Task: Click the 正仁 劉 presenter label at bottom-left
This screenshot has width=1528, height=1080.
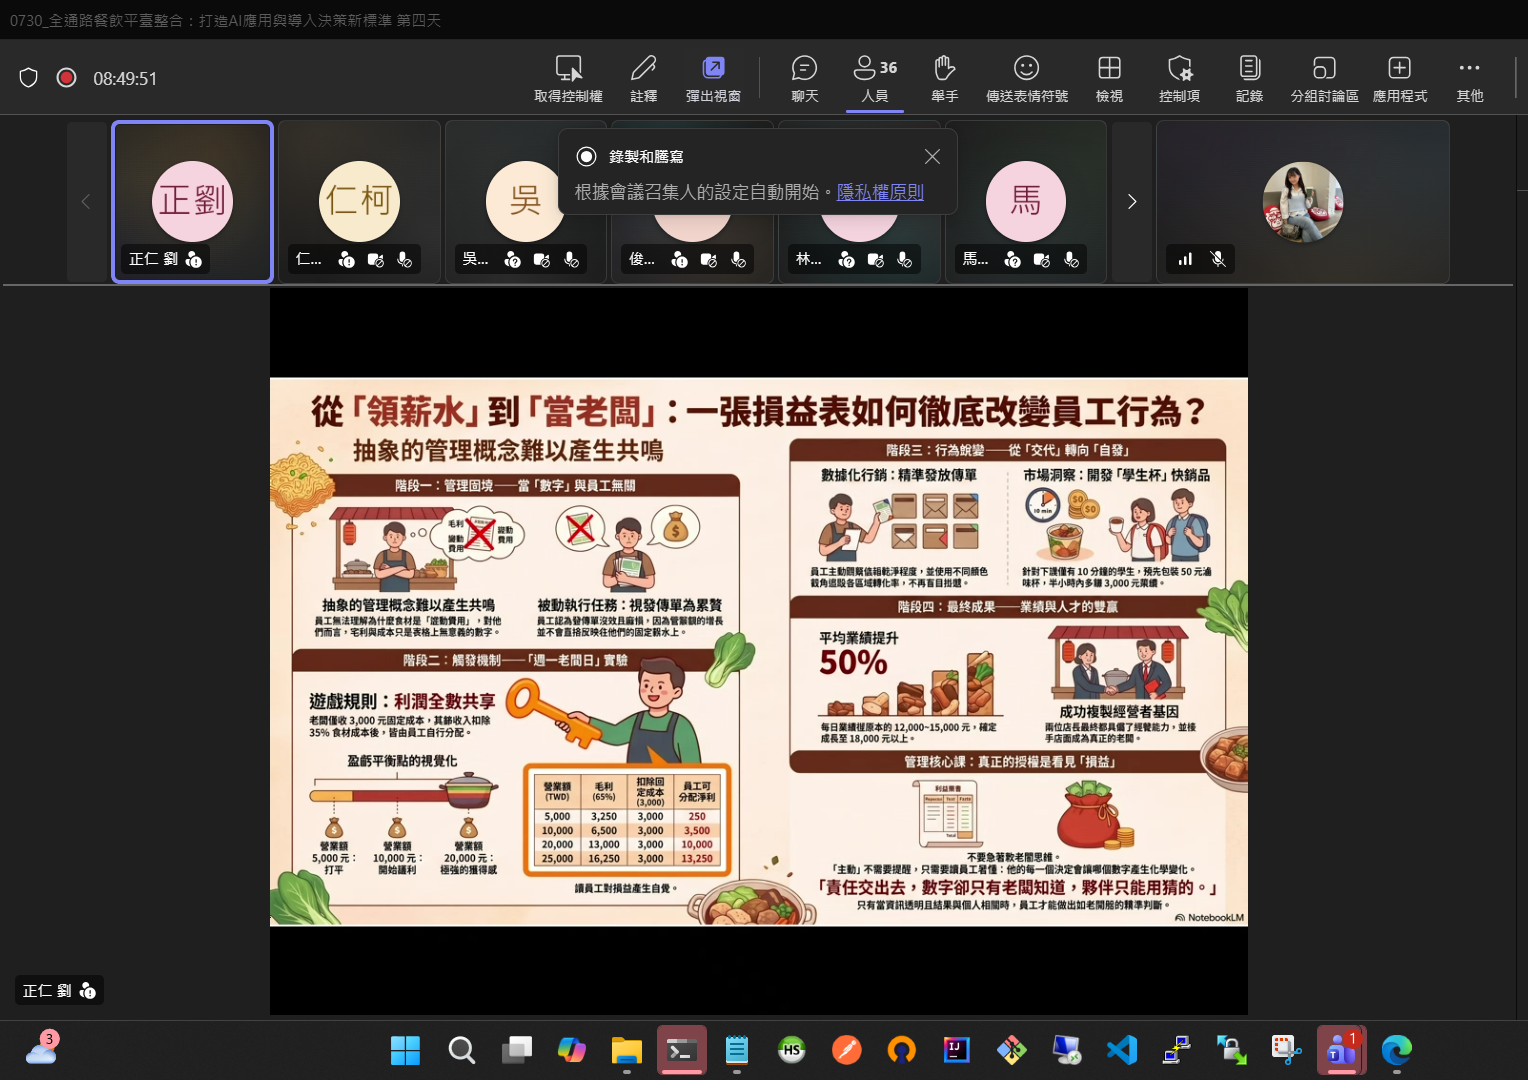Action: [x=59, y=990]
